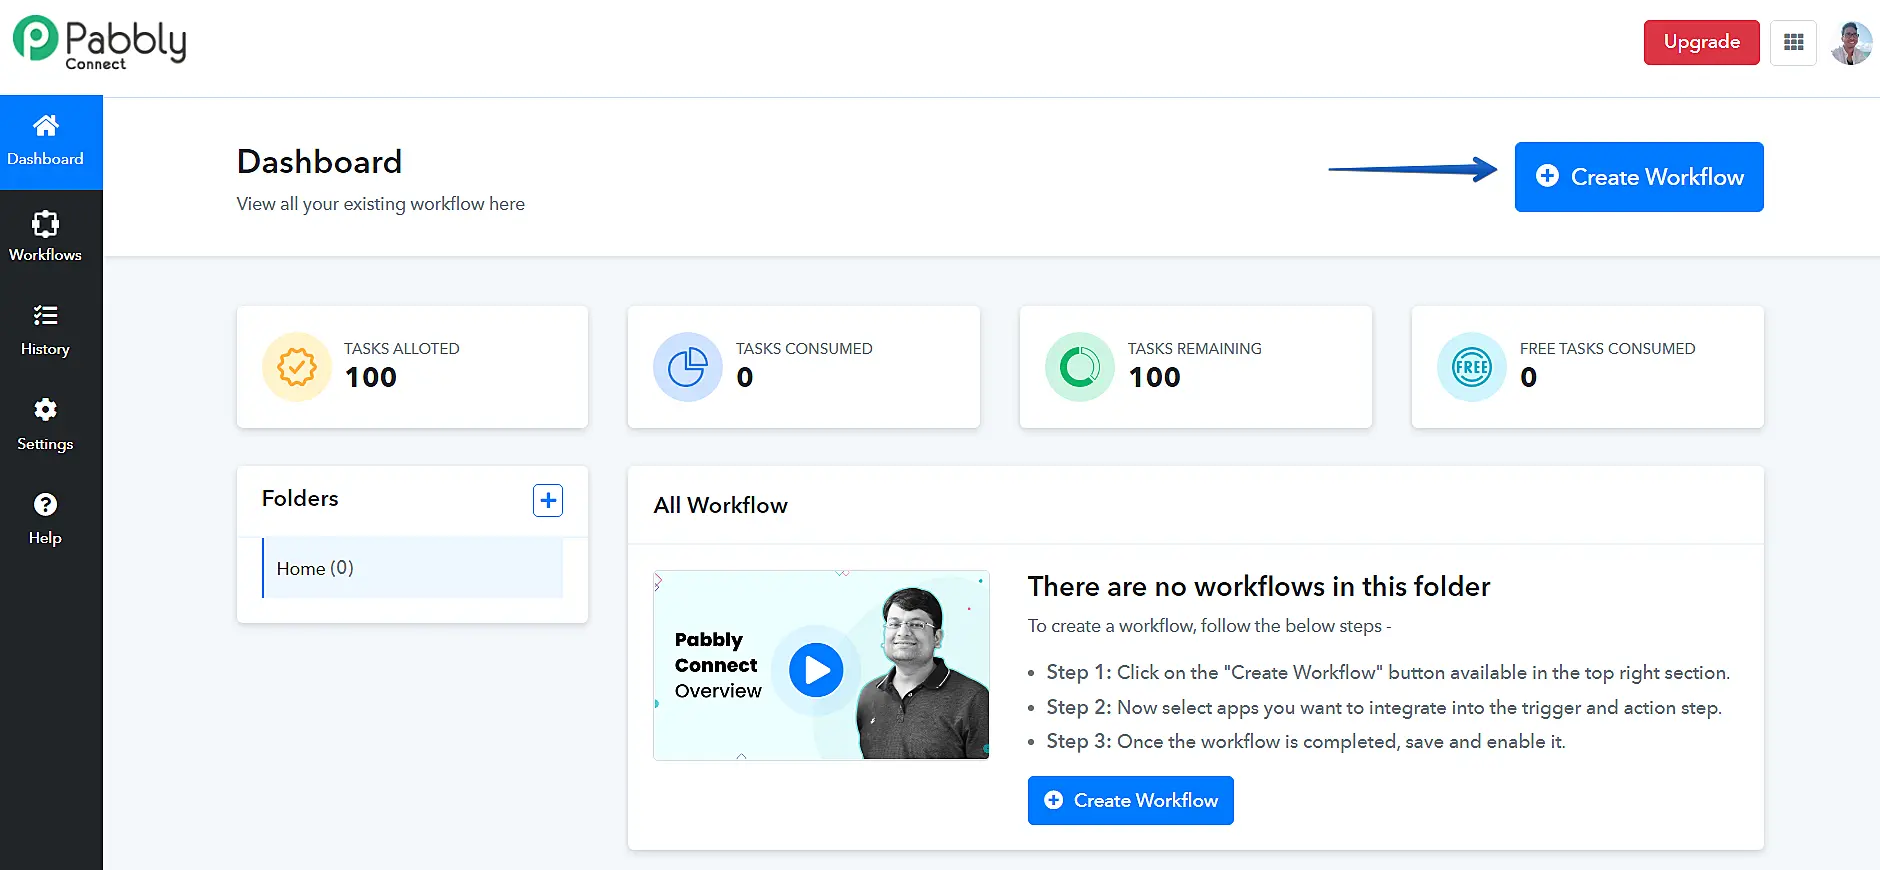Open the apps grid menu icon
Image resolution: width=1880 pixels, height=870 pixels.
[1793, 43]
